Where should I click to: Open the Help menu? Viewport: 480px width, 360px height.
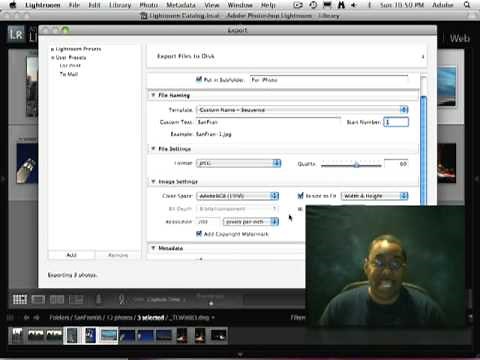point(268,5)
